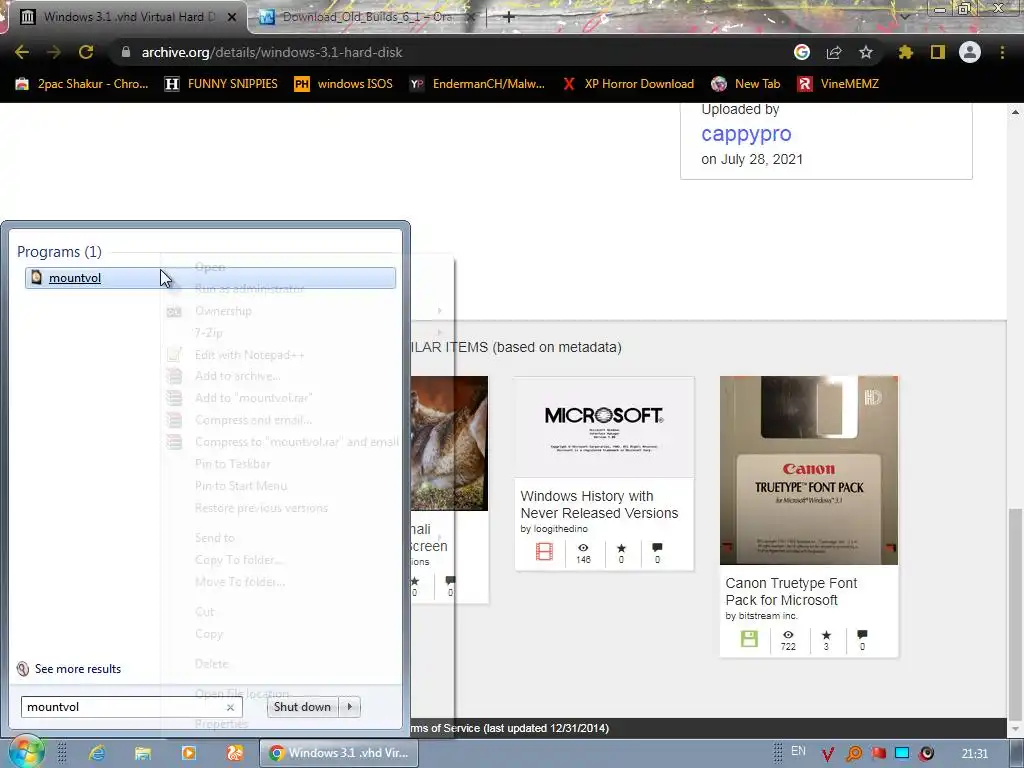Open the share page icon
The image size is (1024, 768).
coord(834,52)
